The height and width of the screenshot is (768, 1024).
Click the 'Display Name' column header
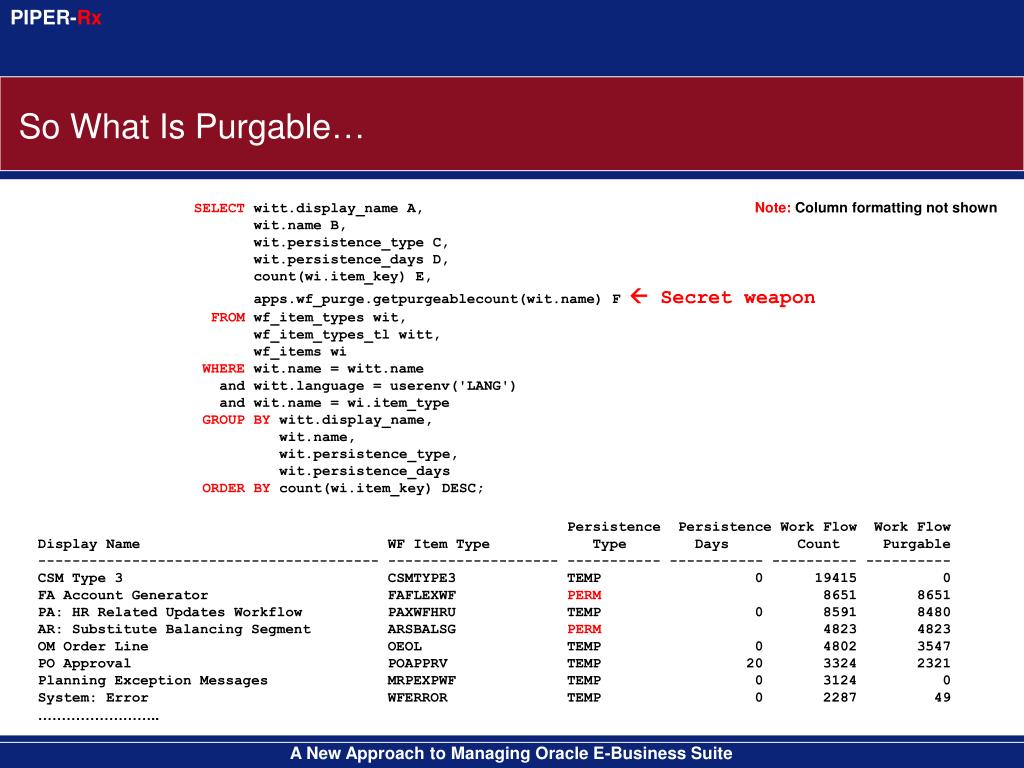click(89, 544)
